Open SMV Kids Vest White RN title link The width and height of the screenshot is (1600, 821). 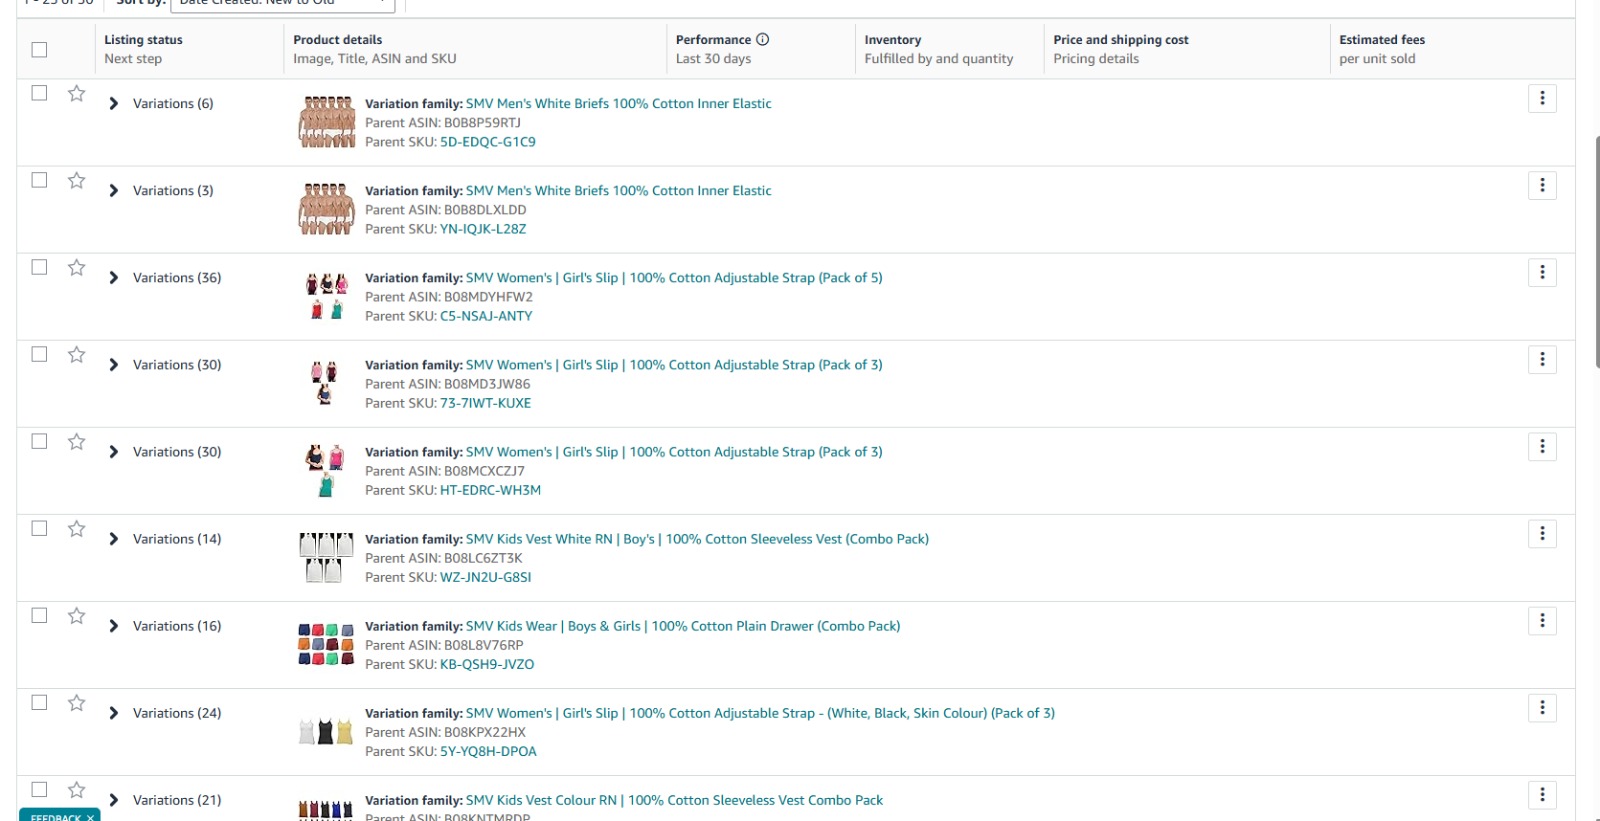(539, 539)
